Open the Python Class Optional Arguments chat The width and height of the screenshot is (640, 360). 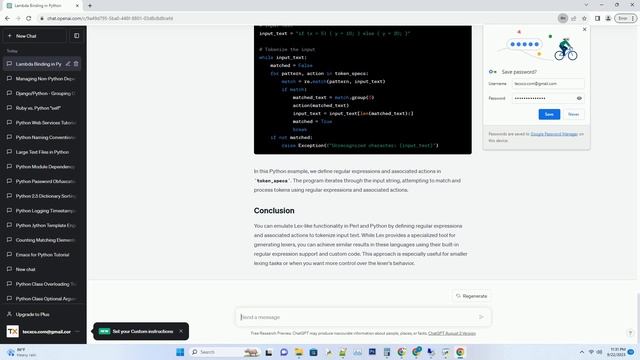42,299
